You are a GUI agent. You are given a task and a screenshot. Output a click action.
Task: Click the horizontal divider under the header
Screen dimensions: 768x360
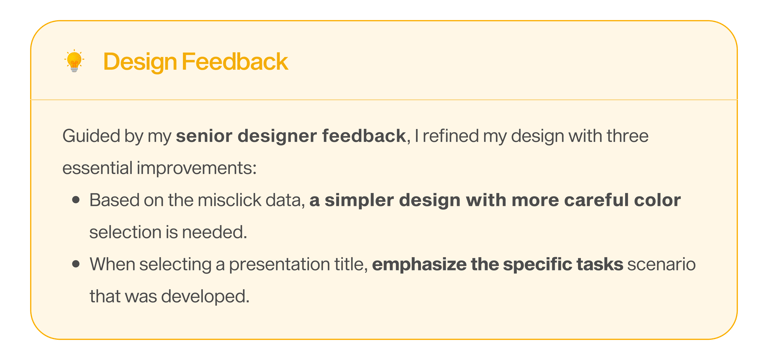tap(384, 99)
